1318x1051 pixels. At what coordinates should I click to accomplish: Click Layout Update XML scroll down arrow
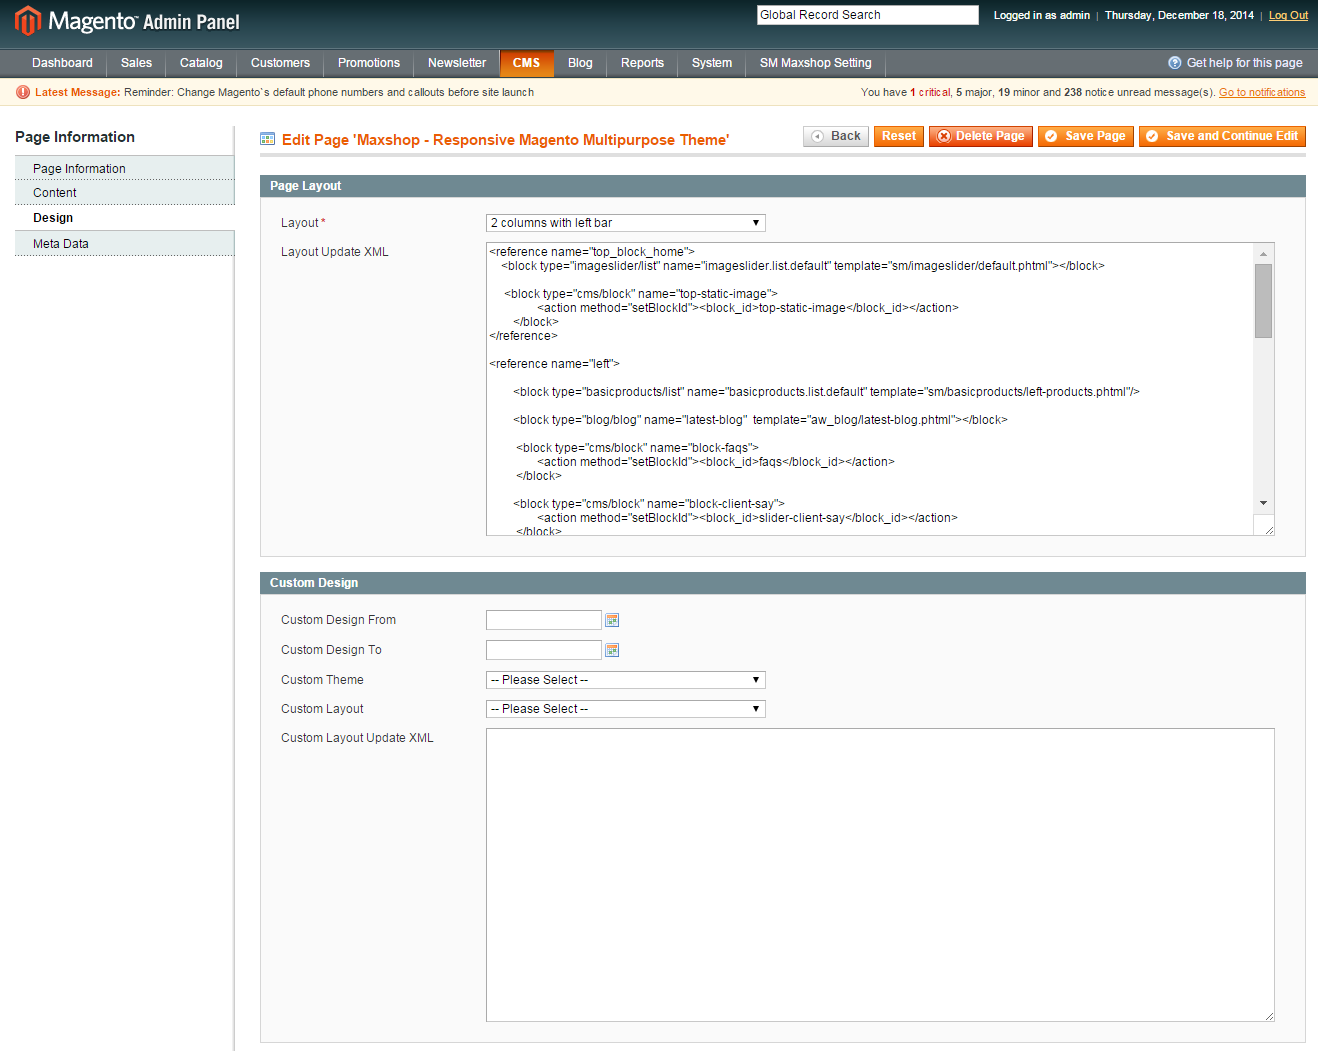coord(1264,503)
